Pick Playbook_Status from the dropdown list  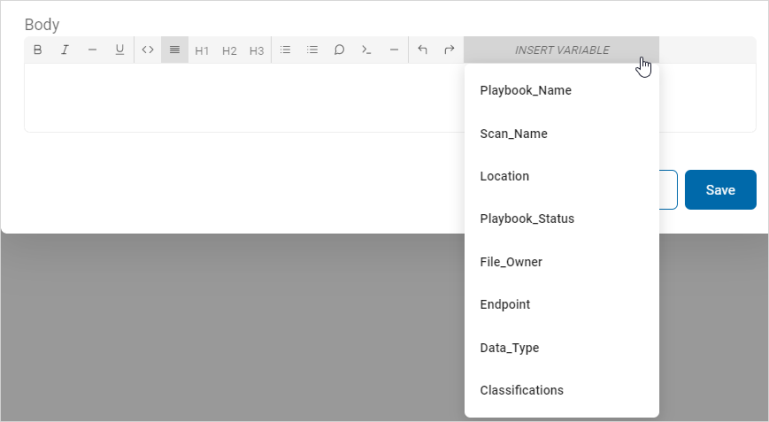(527, 219)
